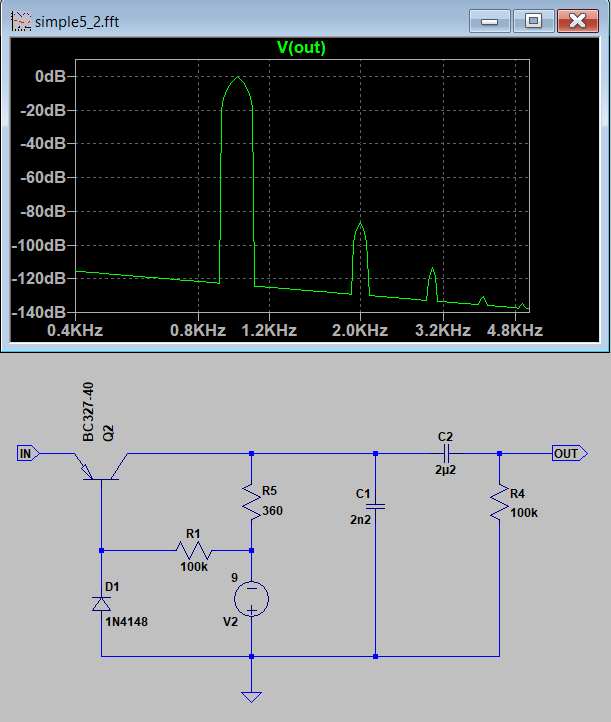Image resolution: width=611 pixels, height=722 pixels.
Task: Click the LTspice waveform icon in the title bar
Action: pos(21,21)
